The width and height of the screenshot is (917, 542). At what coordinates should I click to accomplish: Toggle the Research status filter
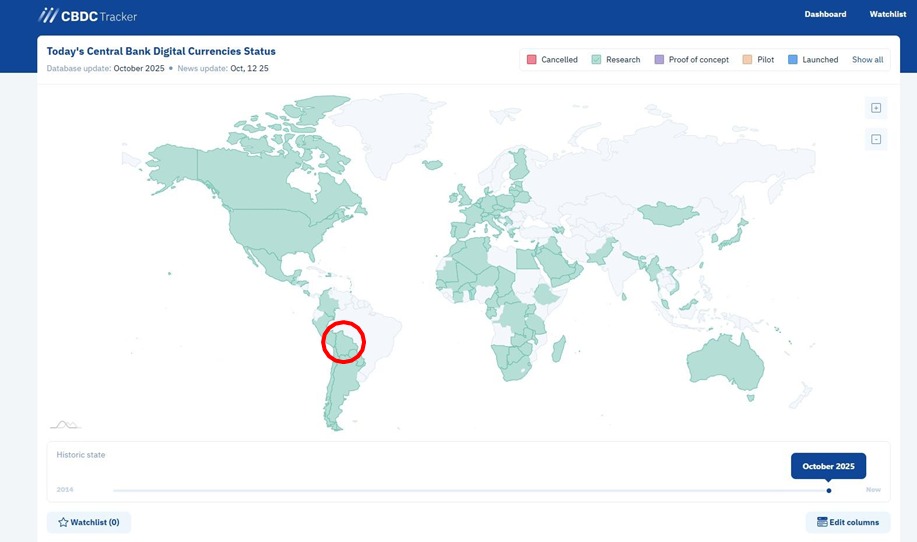tap(616, 60)
